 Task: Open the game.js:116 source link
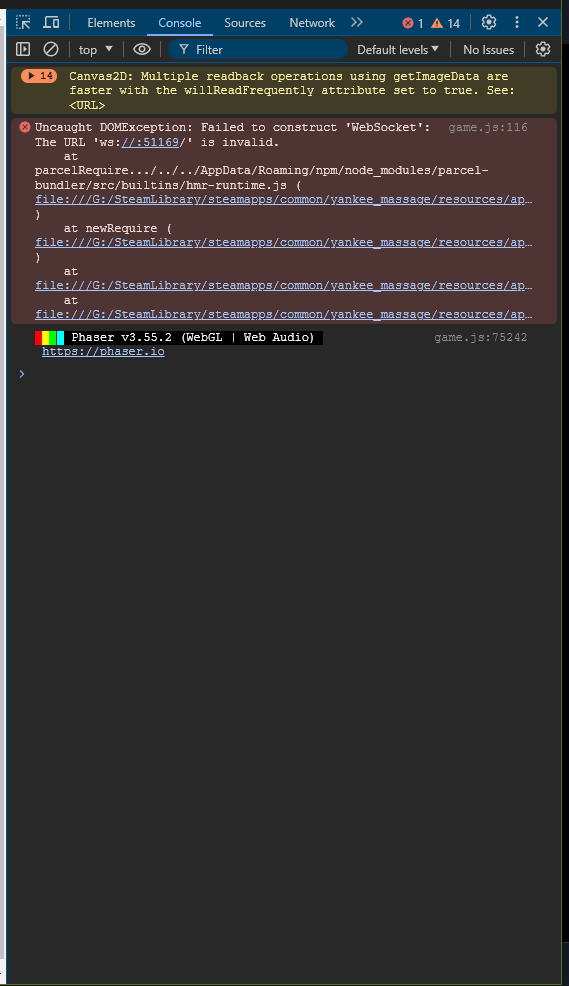(488, 128)
